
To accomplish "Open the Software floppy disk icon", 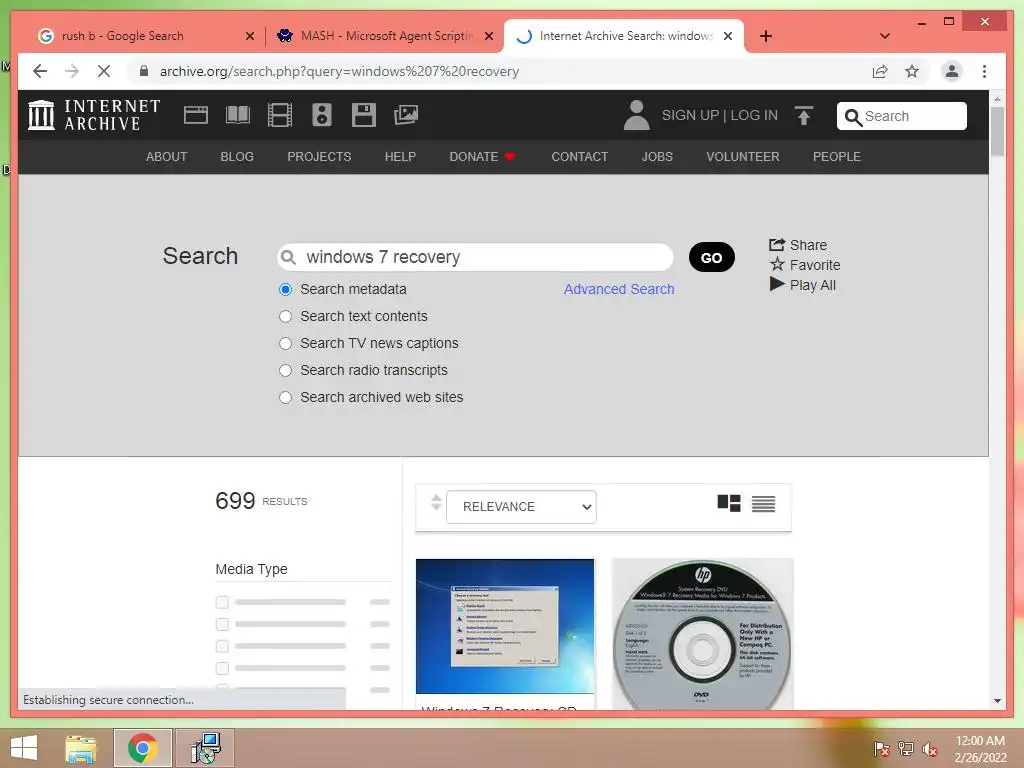I will pyautogui.click(x=364, y=115).
